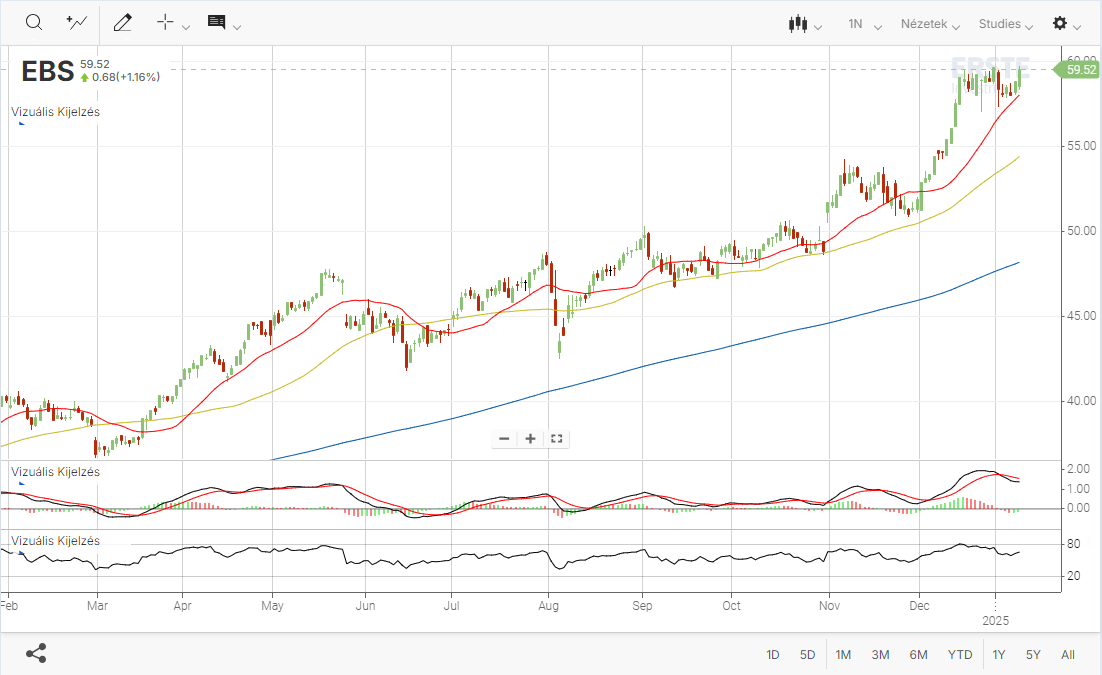The height and width of the screenshot is (675, 1102).
Task: Select the 1D time range
Action: [772, 655]
